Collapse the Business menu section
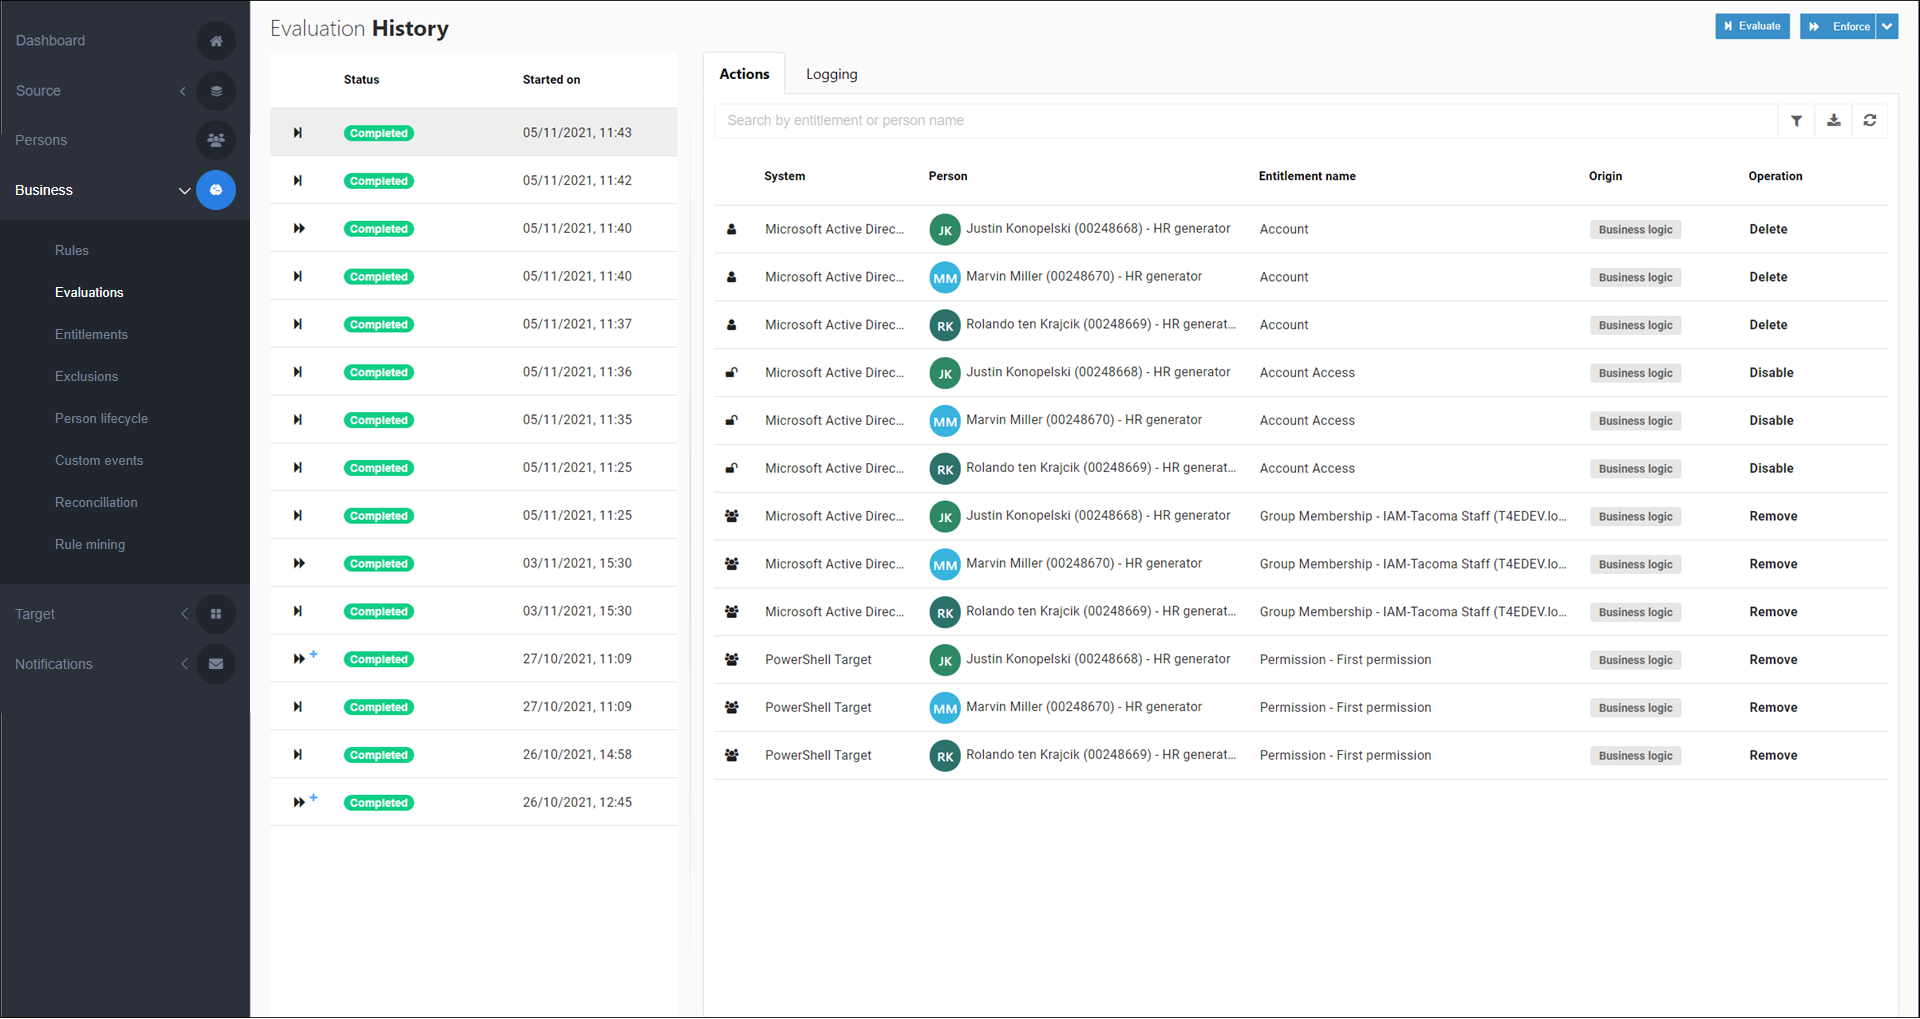The height and width of the screenshot is (1019, 1920). pos(184,191)
